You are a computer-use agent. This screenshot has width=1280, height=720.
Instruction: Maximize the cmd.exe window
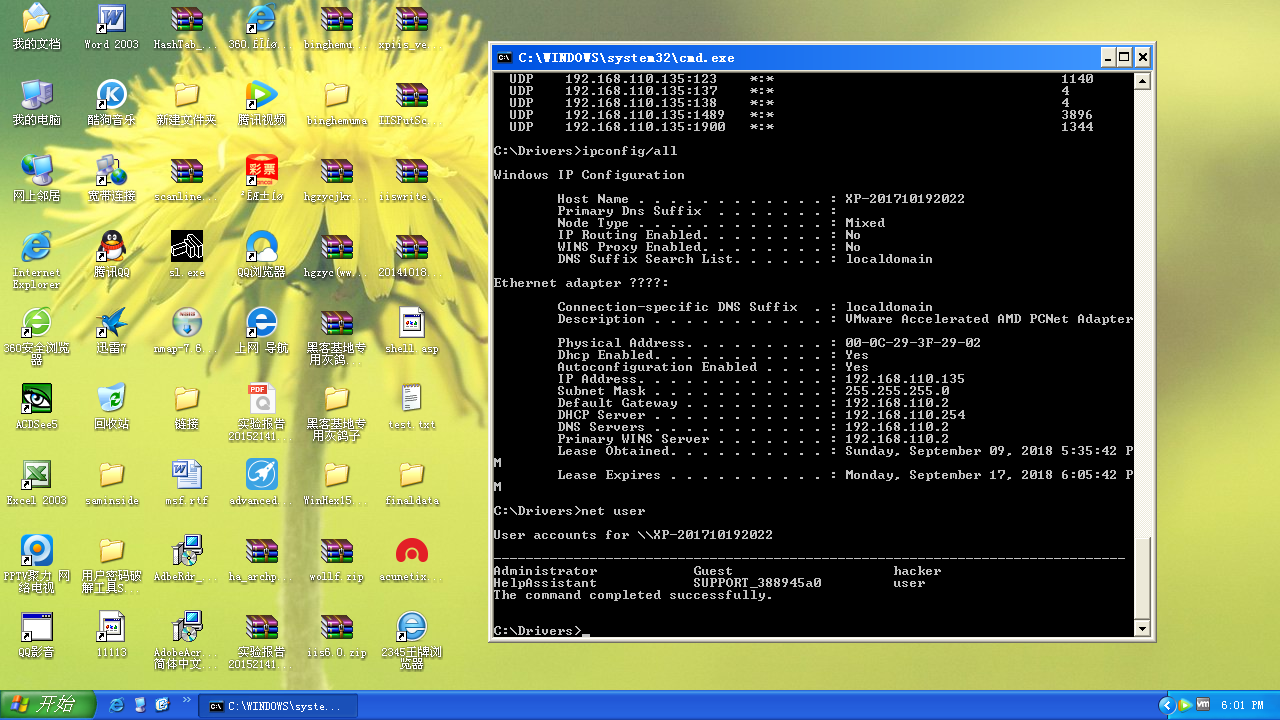pos(1125,57)
